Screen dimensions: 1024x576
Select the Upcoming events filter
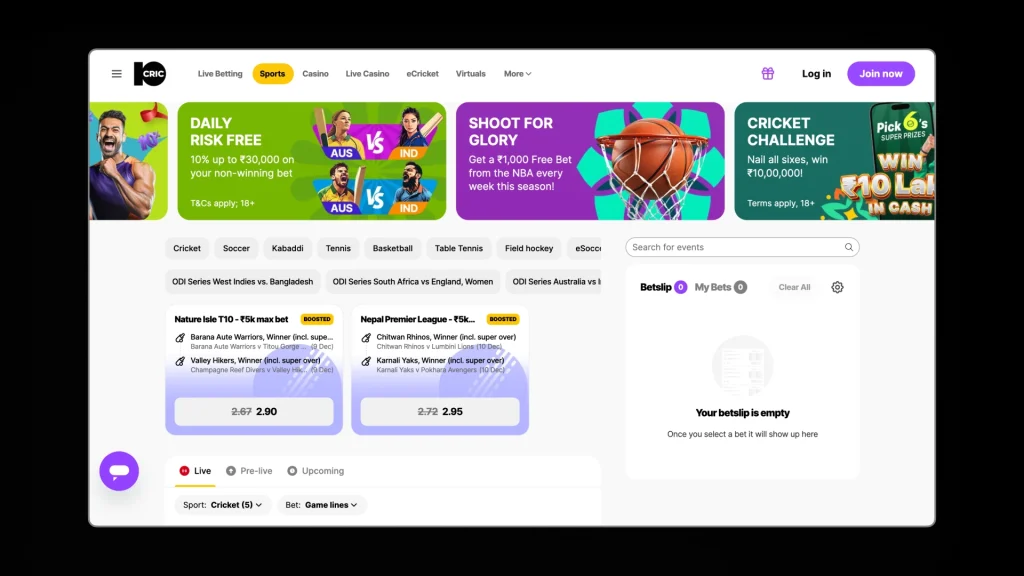tap(315, 471)
